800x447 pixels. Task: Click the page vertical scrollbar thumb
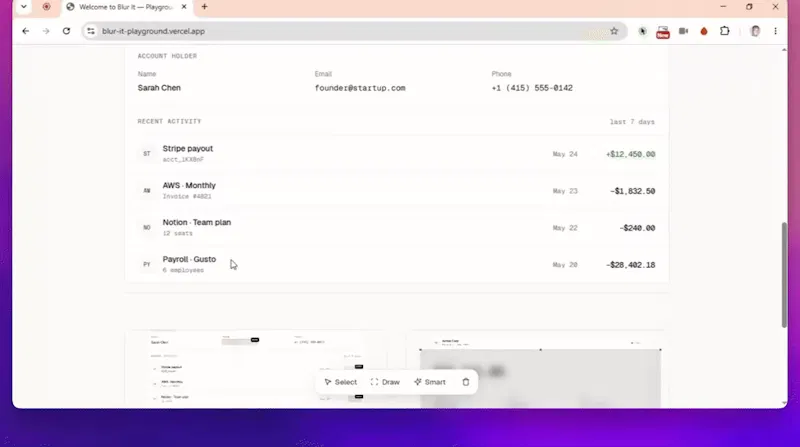(784, 275)
